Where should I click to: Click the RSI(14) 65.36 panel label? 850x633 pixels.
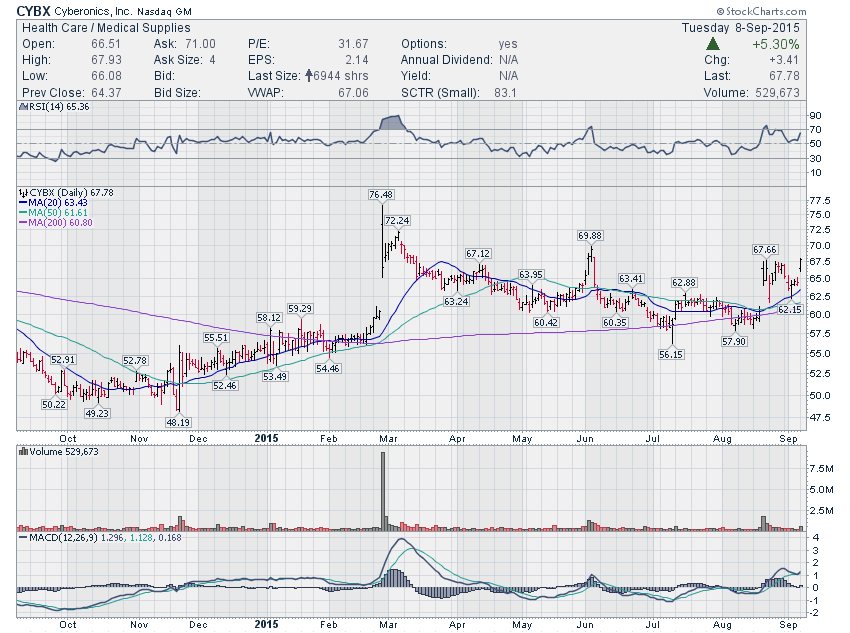(59, 107)
